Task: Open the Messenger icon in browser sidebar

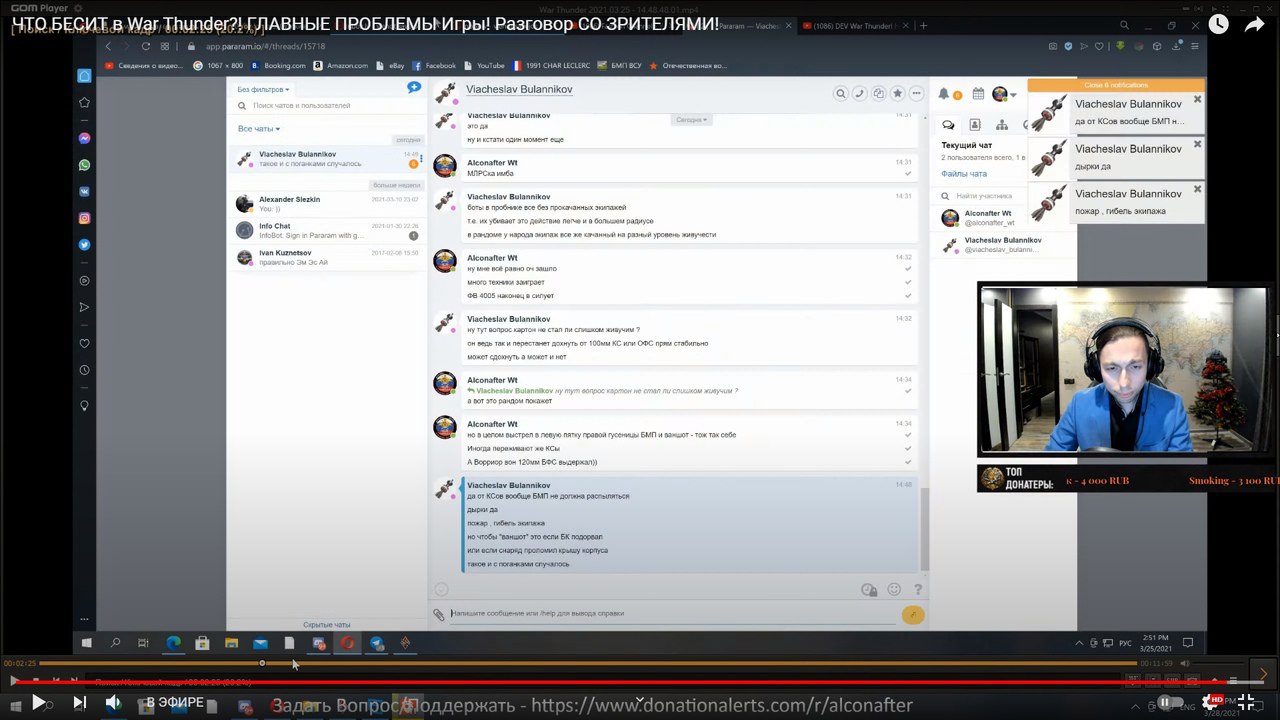Action: 84,139
